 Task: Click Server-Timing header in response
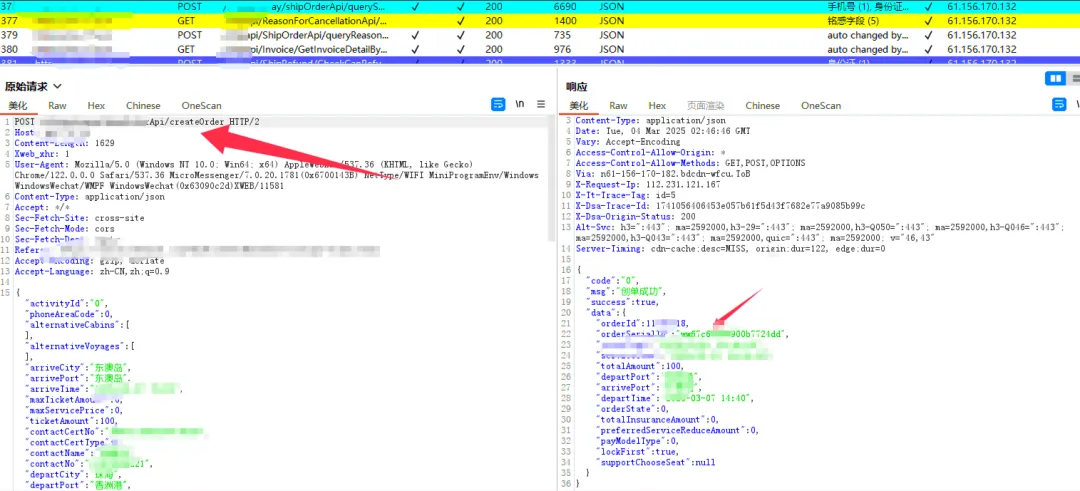730,249
